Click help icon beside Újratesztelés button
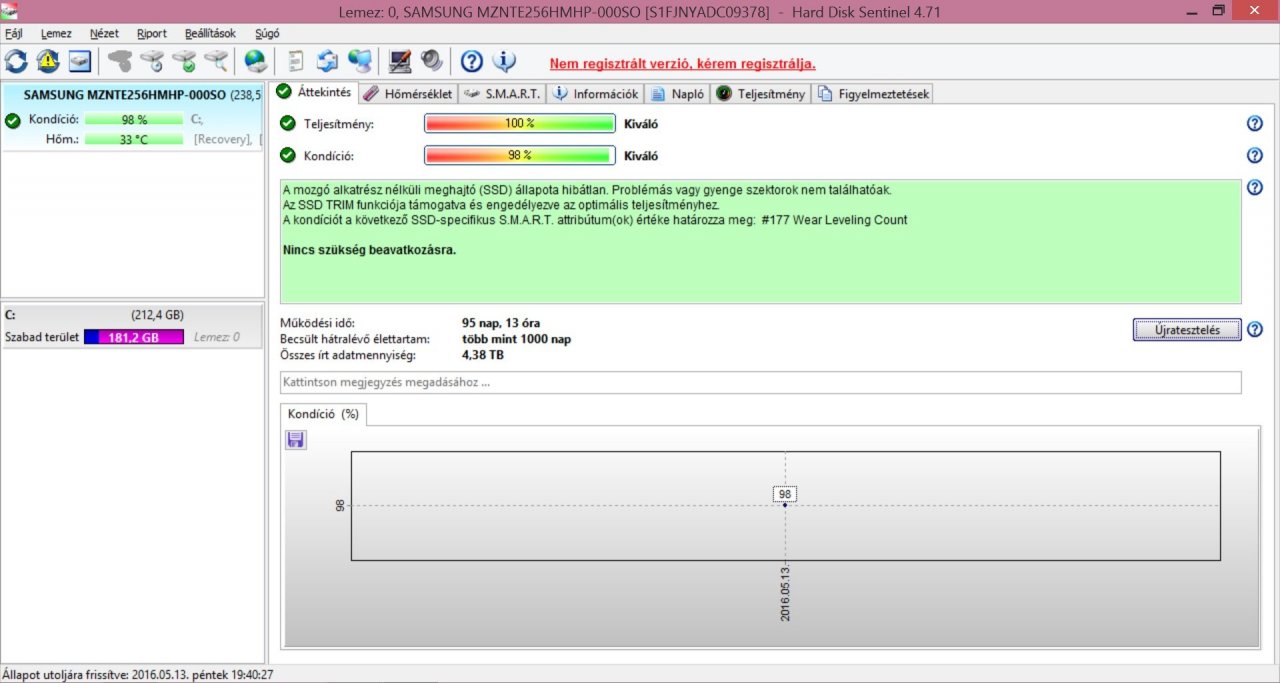The height and width of the screenshot is (683, 1280). point(1255,329)
